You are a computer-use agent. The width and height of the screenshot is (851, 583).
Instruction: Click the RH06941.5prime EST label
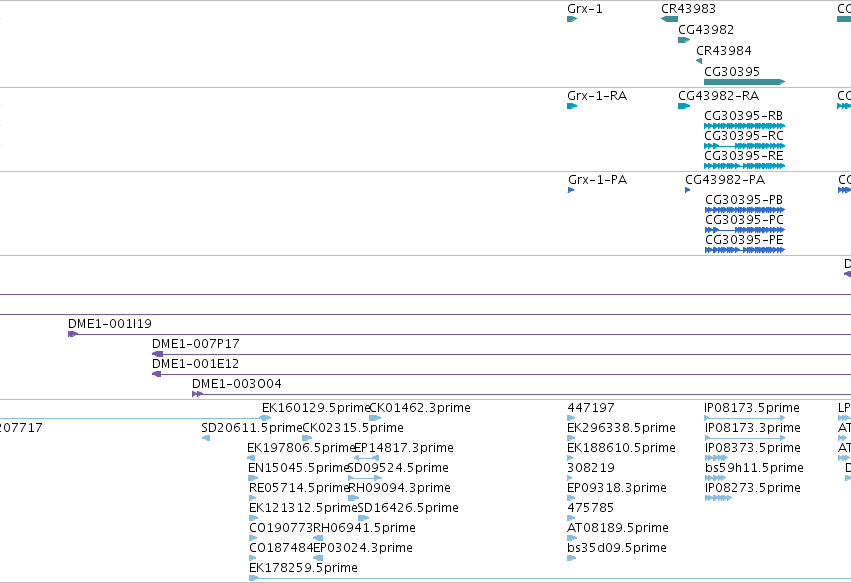tap(365, 528)
